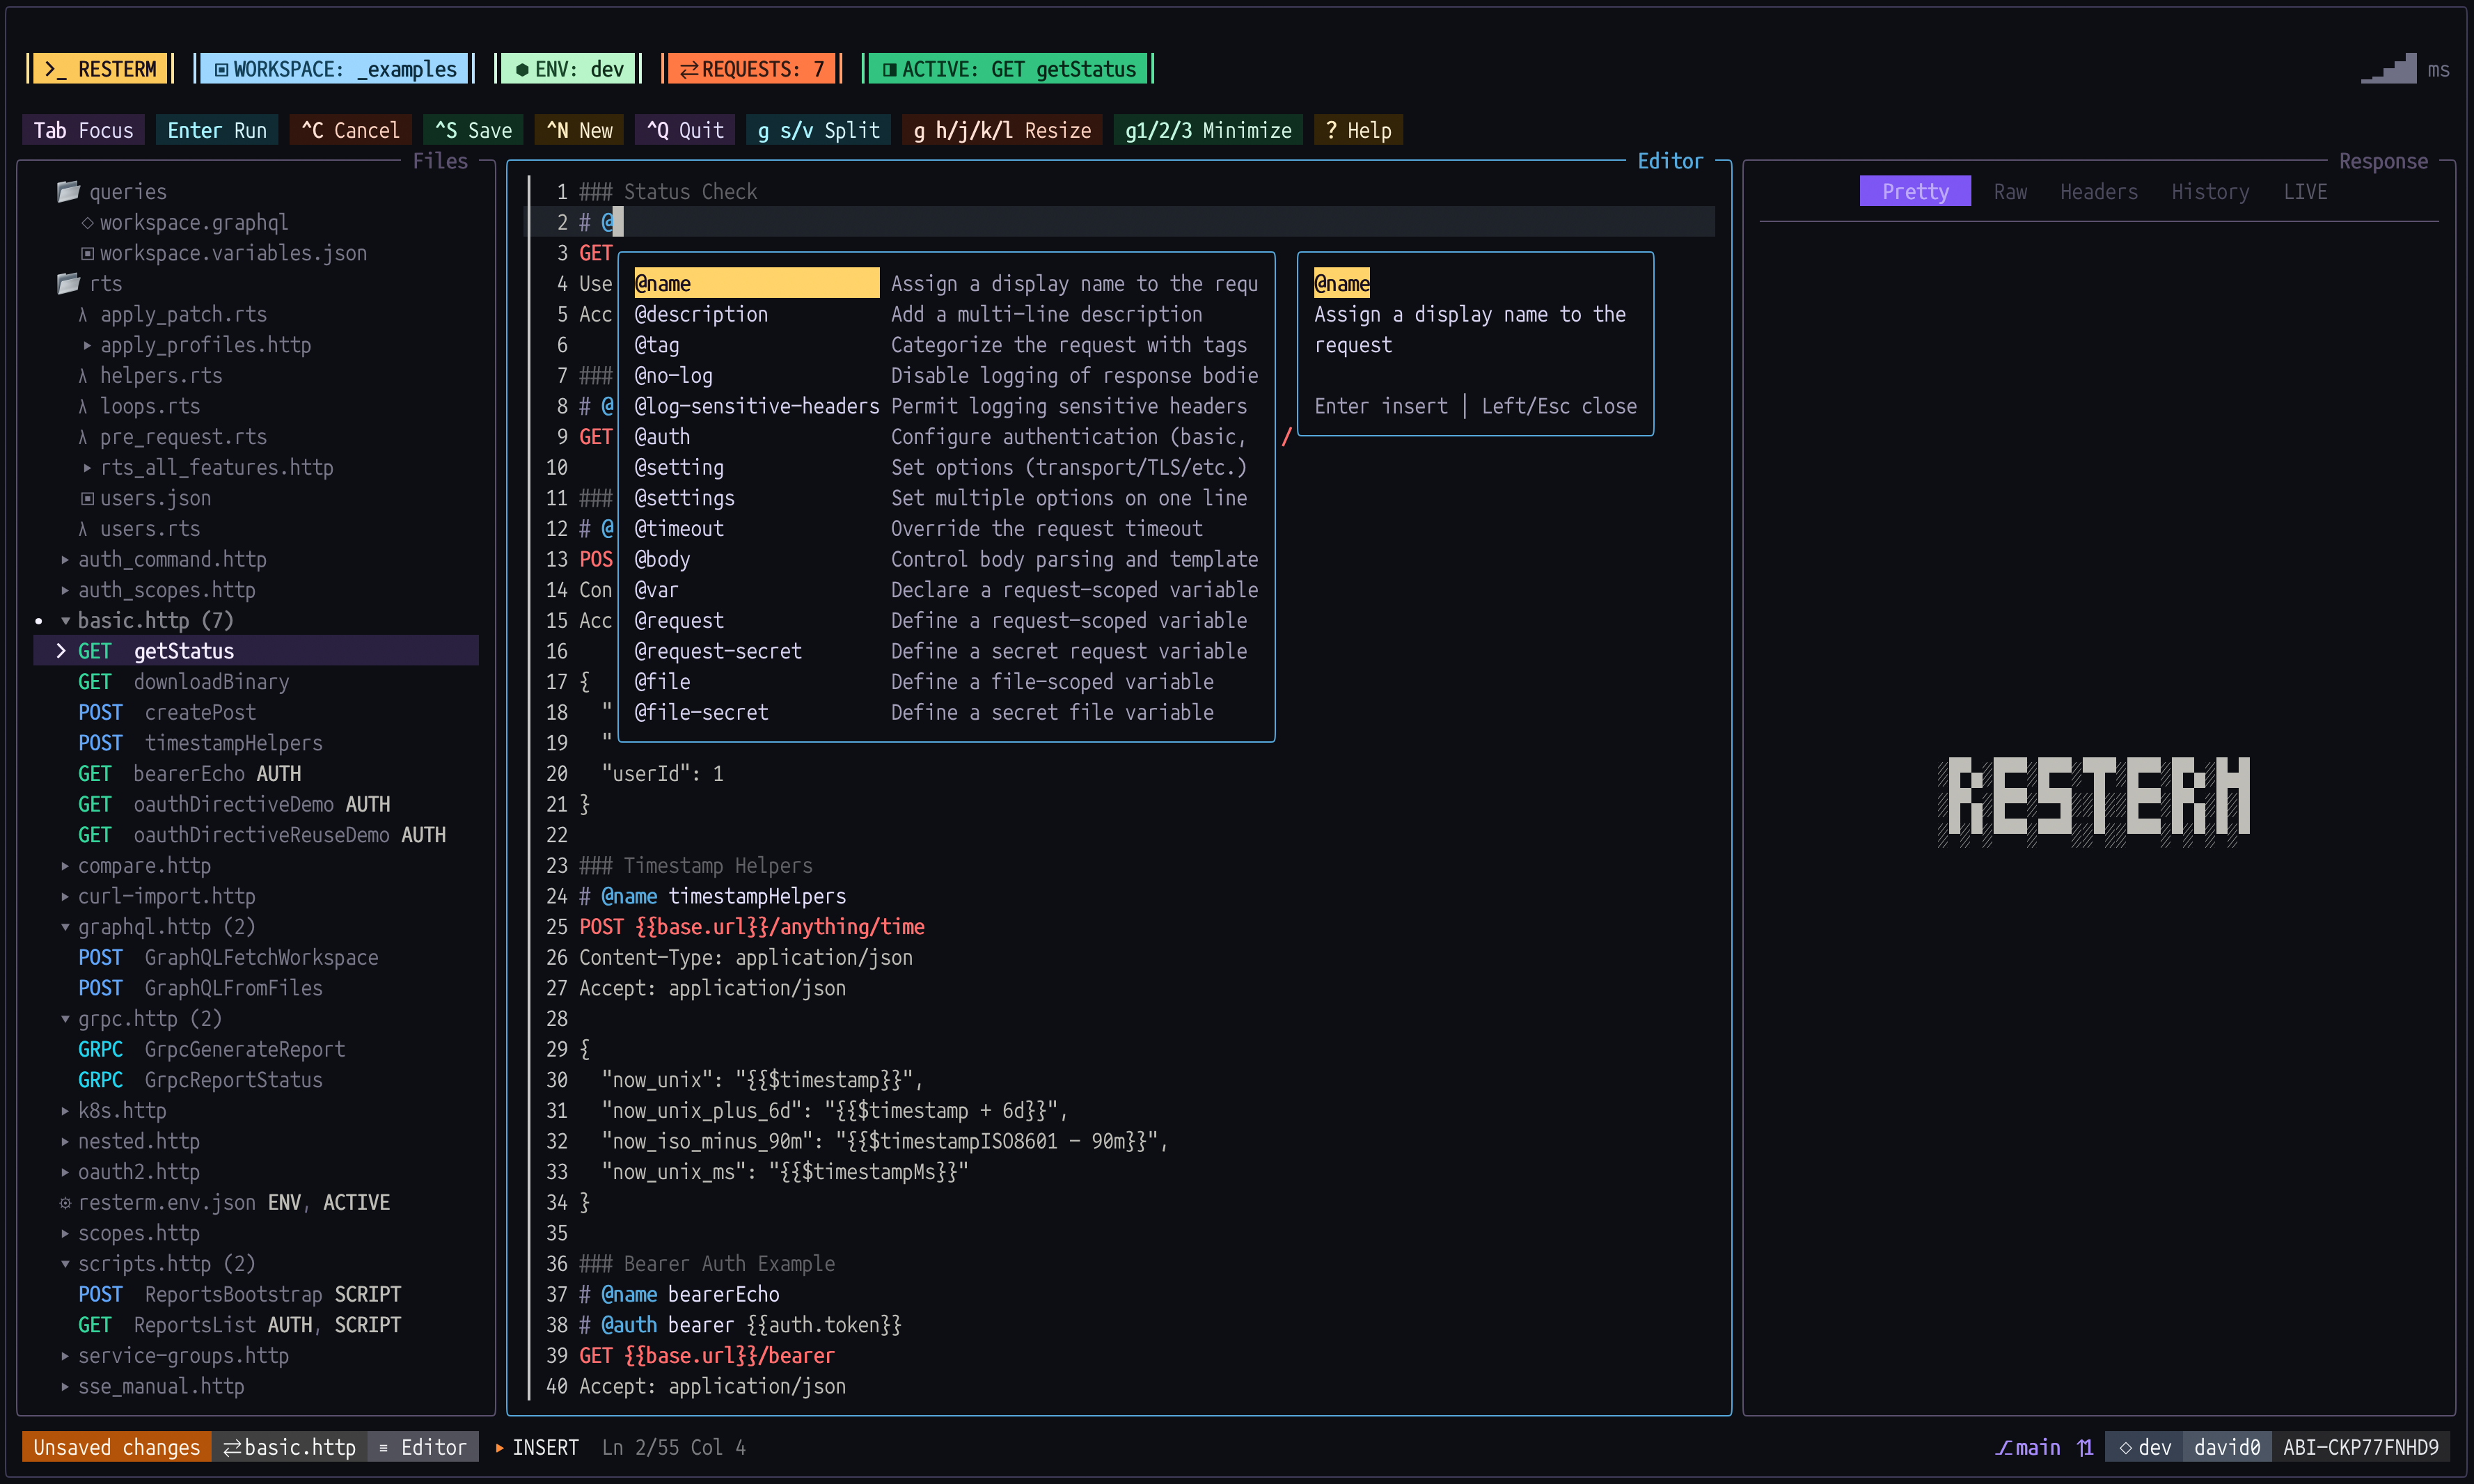
Task: Click the getStatus selection chevron
Action: pyautogui.click(x=61, y=651)
